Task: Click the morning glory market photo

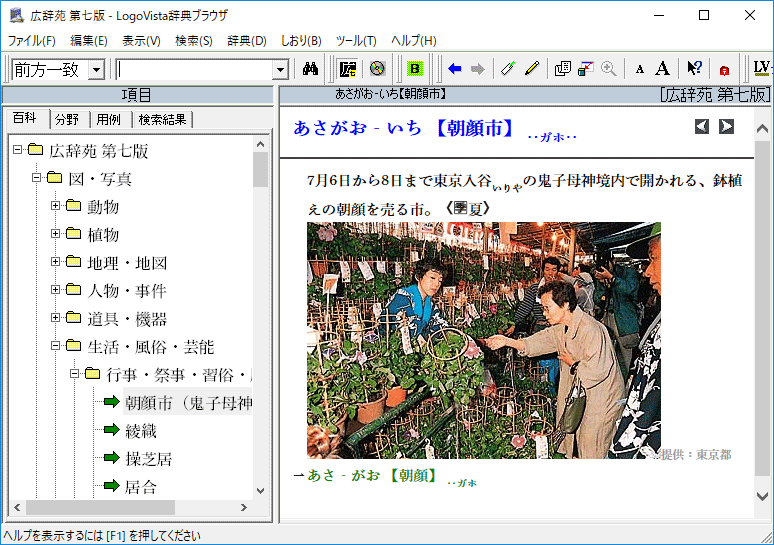Action: pos(484,340)
